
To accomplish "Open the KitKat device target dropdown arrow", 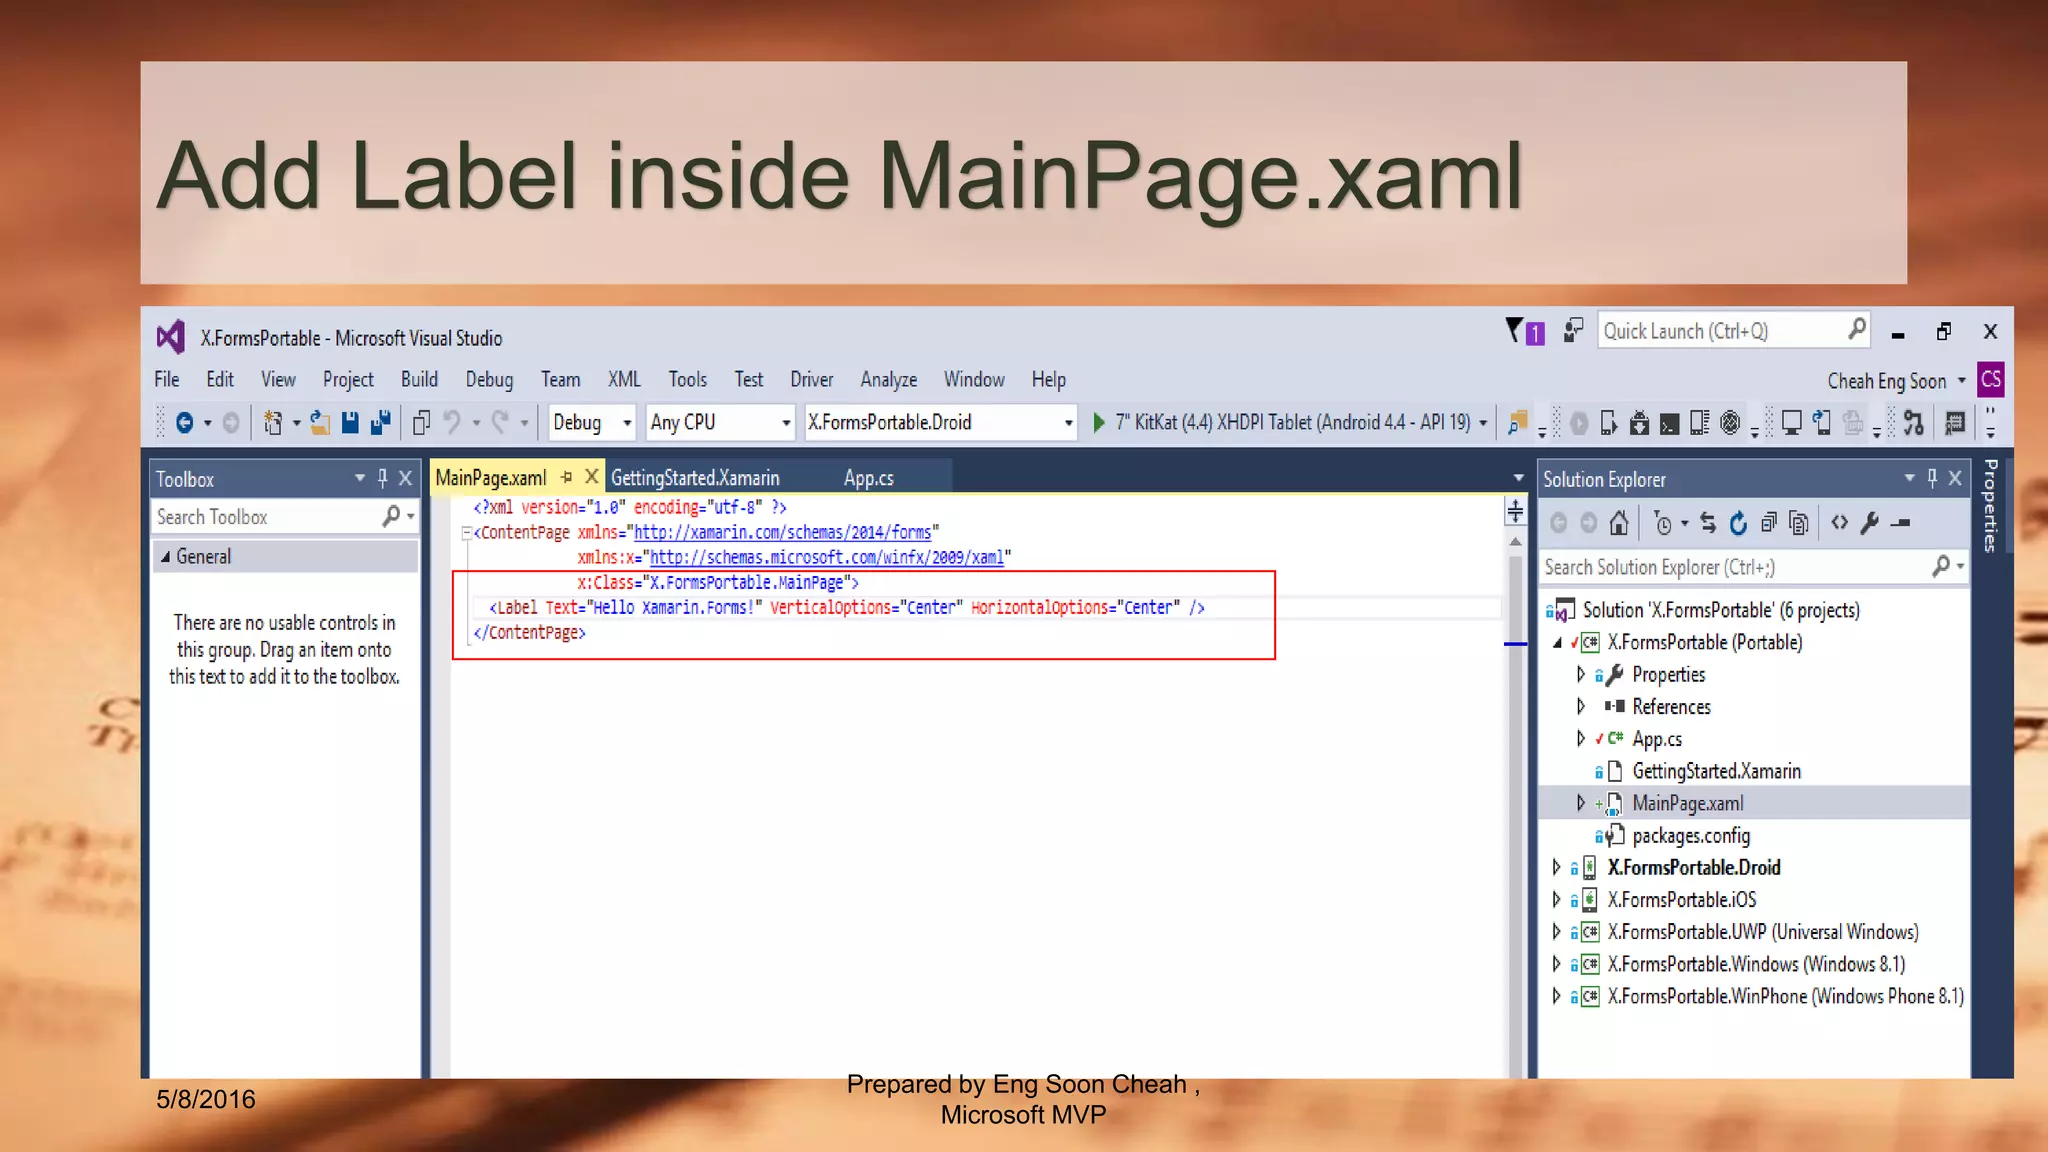I will [1483, 424].
